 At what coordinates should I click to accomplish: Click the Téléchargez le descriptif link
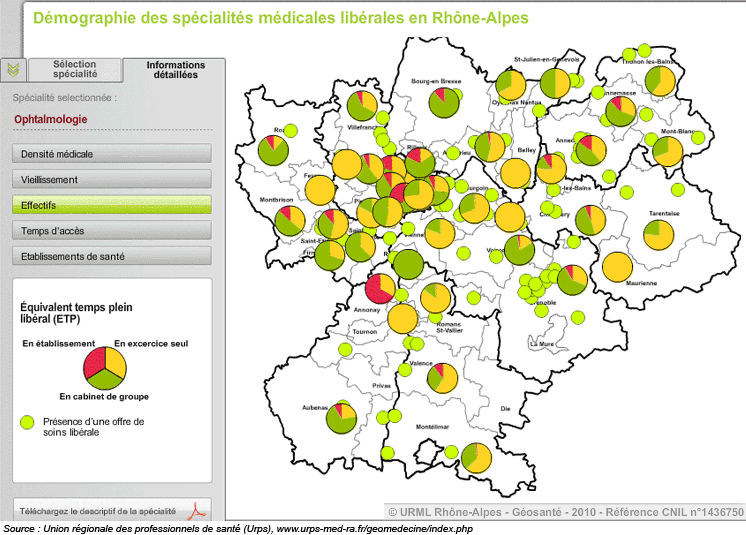tap(98, 509)
